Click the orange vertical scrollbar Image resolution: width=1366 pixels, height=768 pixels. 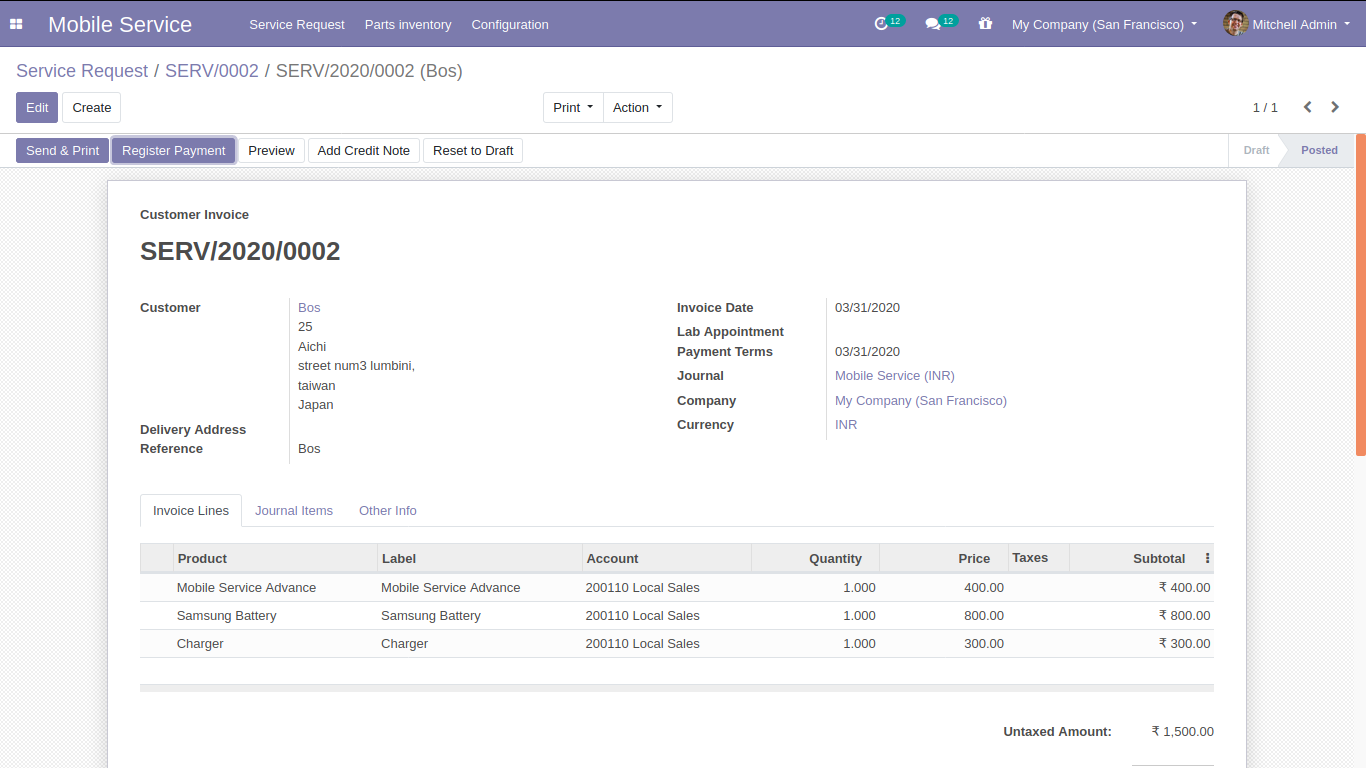point(1360,295)
